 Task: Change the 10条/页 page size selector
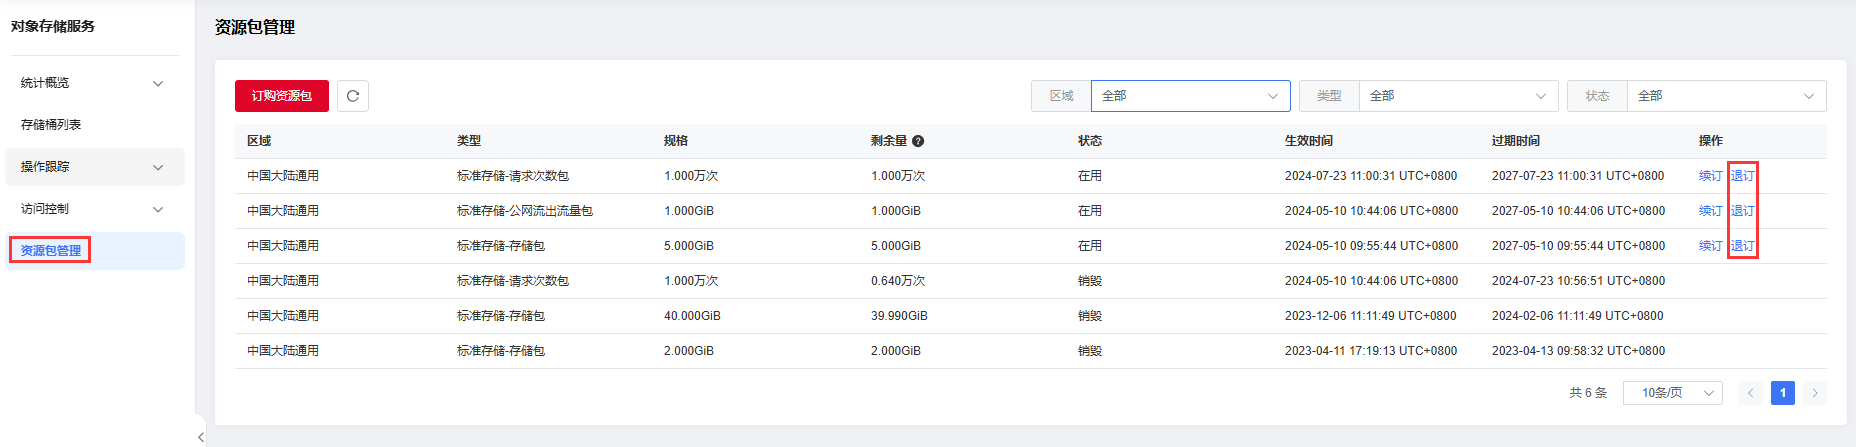click(x=1672, y=393)
